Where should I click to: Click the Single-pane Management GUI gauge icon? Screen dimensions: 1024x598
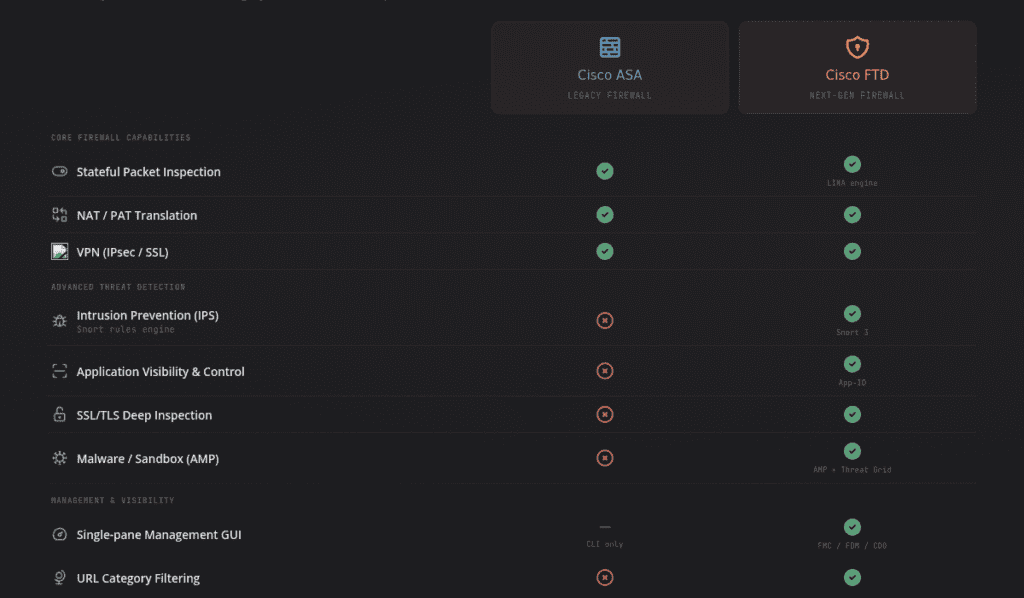[59, 534]
